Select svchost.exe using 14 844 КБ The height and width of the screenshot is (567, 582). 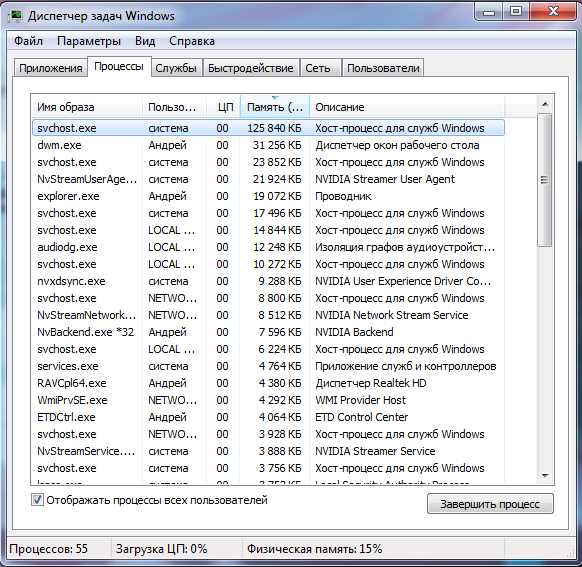268,230
